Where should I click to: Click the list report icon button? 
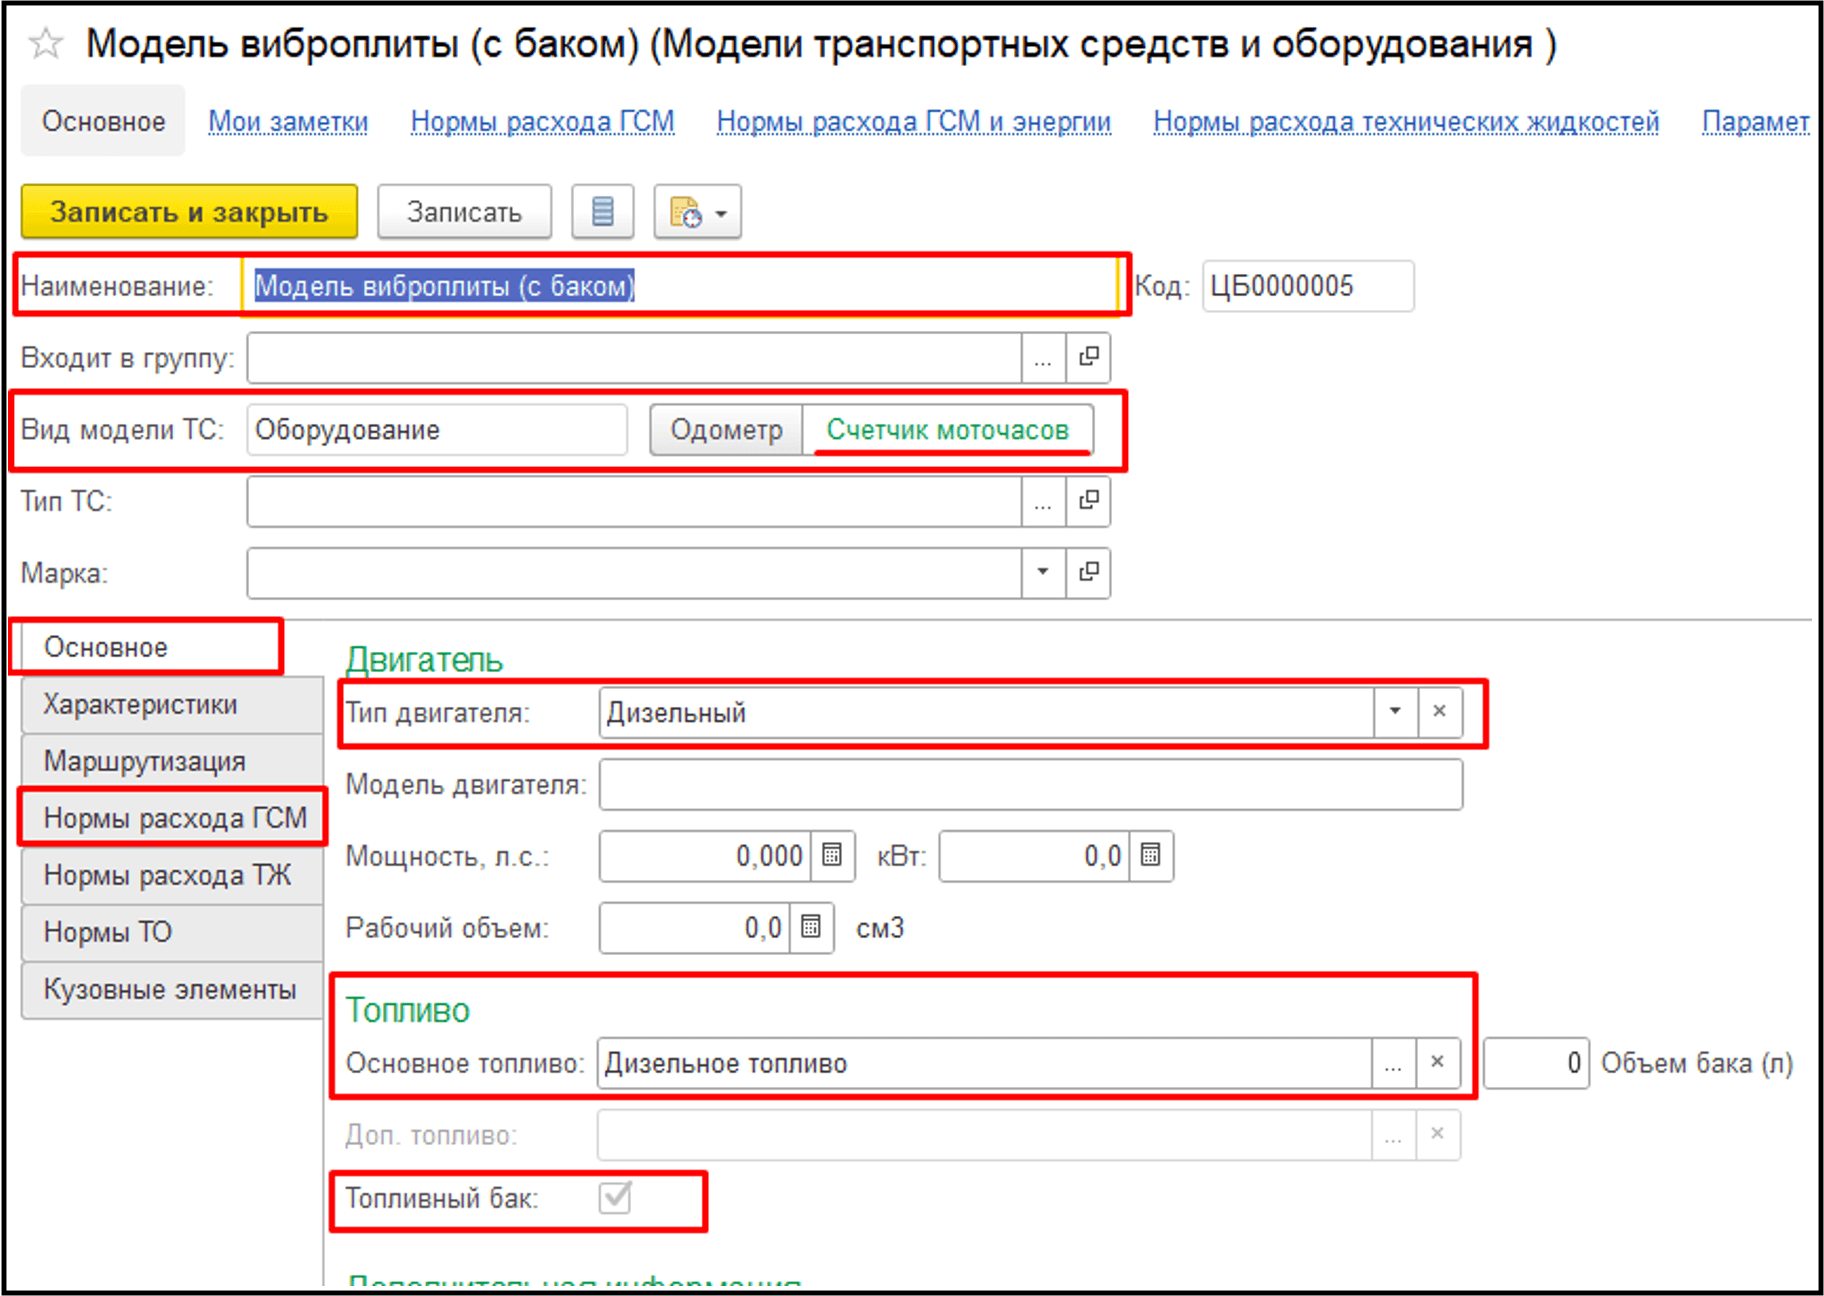click(x=602, y=212)
